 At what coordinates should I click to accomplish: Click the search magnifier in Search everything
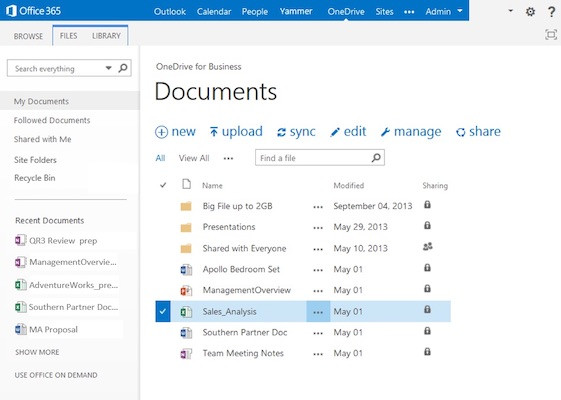click(x=123, y=68)
